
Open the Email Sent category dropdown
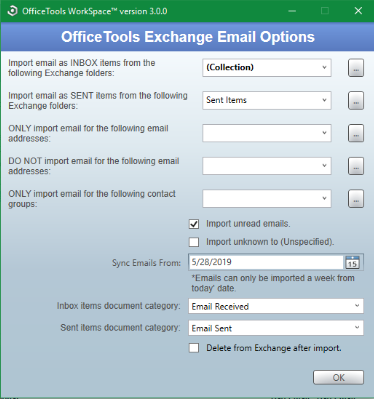276,328
